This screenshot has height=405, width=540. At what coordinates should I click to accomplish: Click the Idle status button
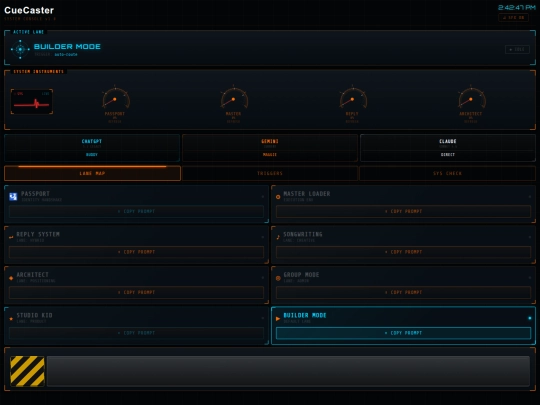tap(517, 50)
